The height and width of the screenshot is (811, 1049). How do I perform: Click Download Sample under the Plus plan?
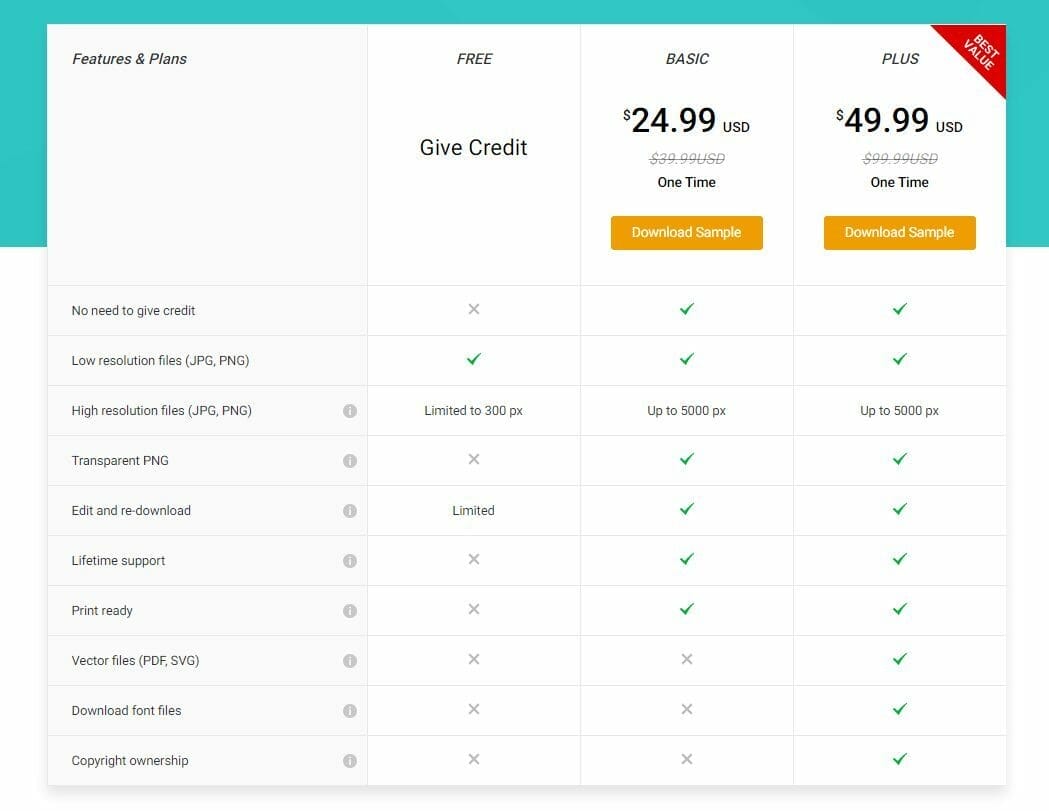tap(899, 232)
